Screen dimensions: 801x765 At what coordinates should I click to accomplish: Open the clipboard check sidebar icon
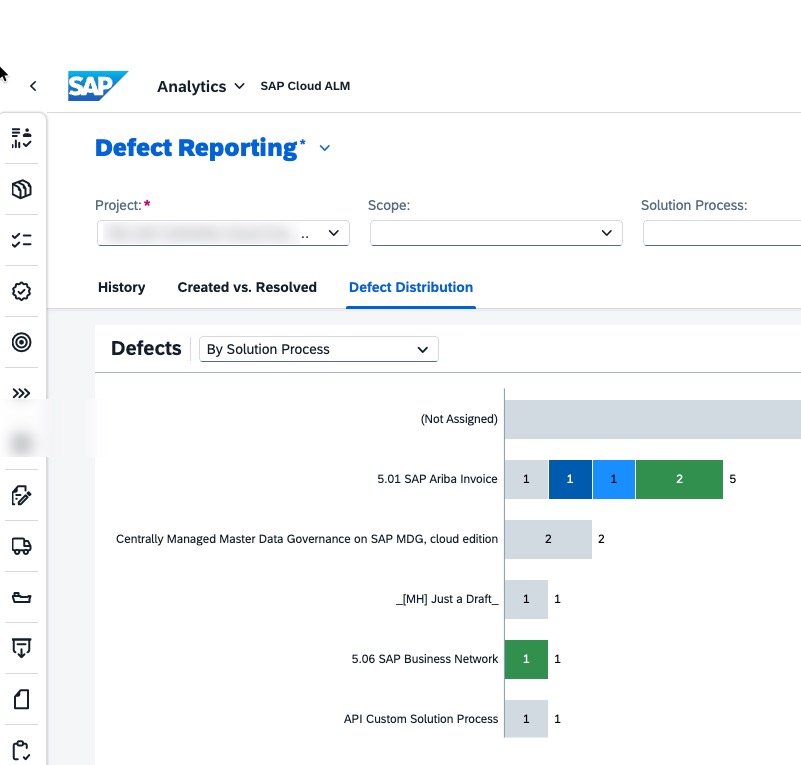pos(21,750)
